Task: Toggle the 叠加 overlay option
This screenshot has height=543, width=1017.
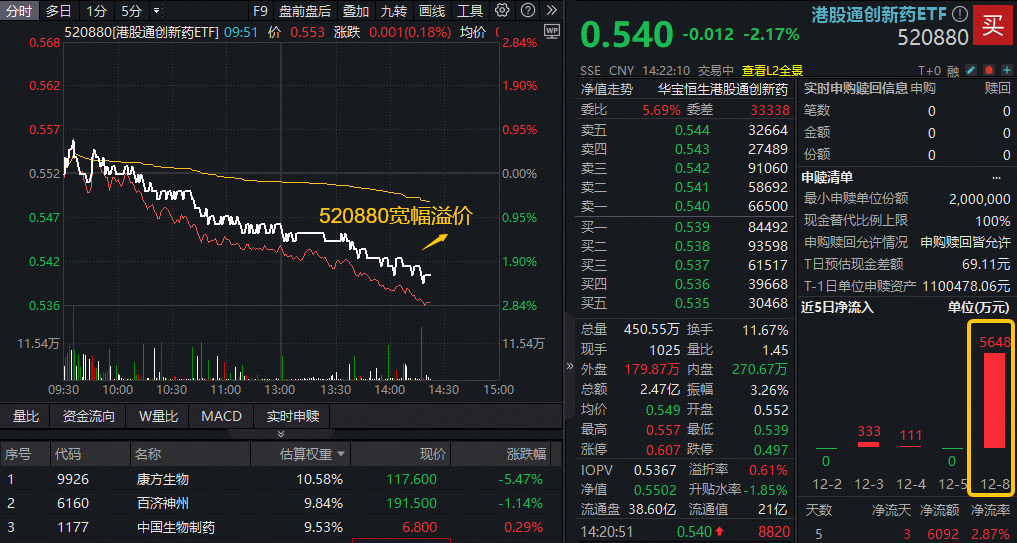Action: (x=355, y=11)
